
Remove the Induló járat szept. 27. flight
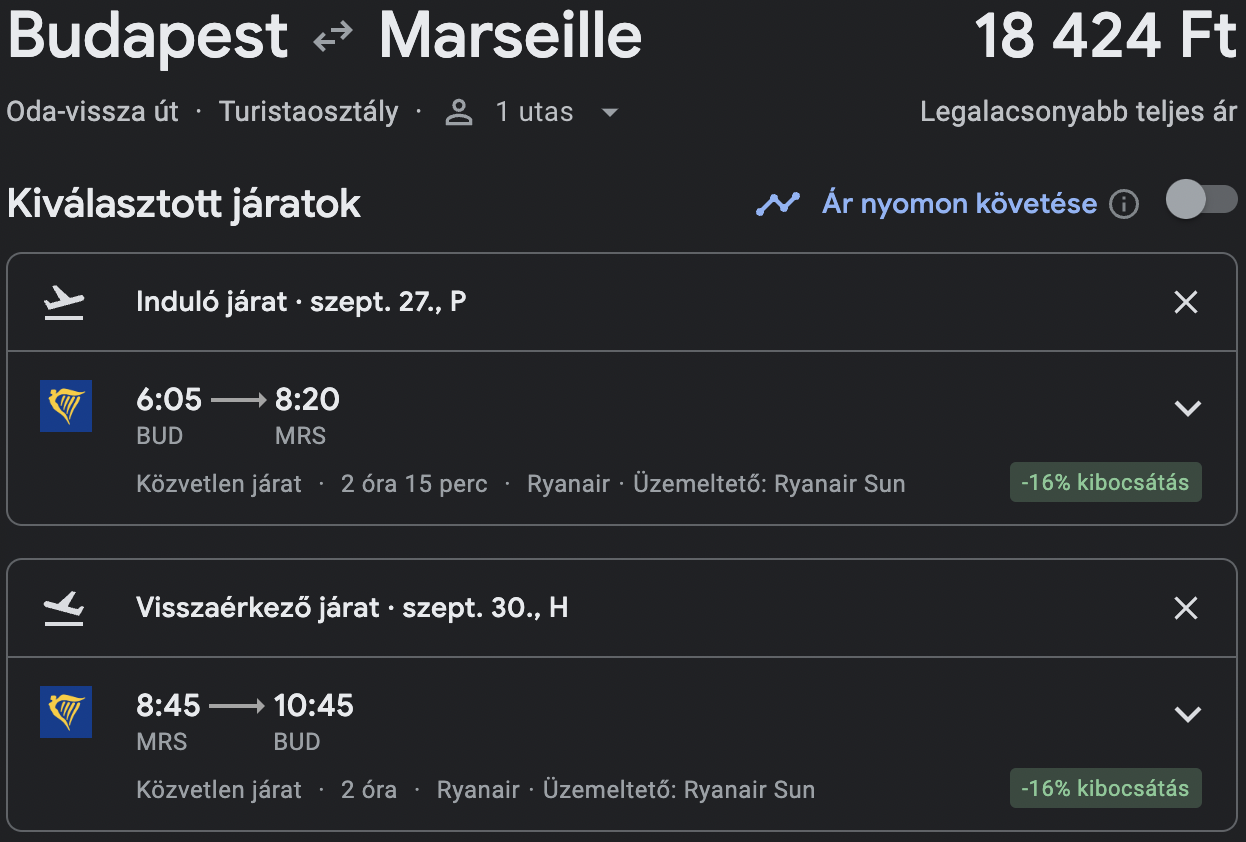[x=1186, y=302]
